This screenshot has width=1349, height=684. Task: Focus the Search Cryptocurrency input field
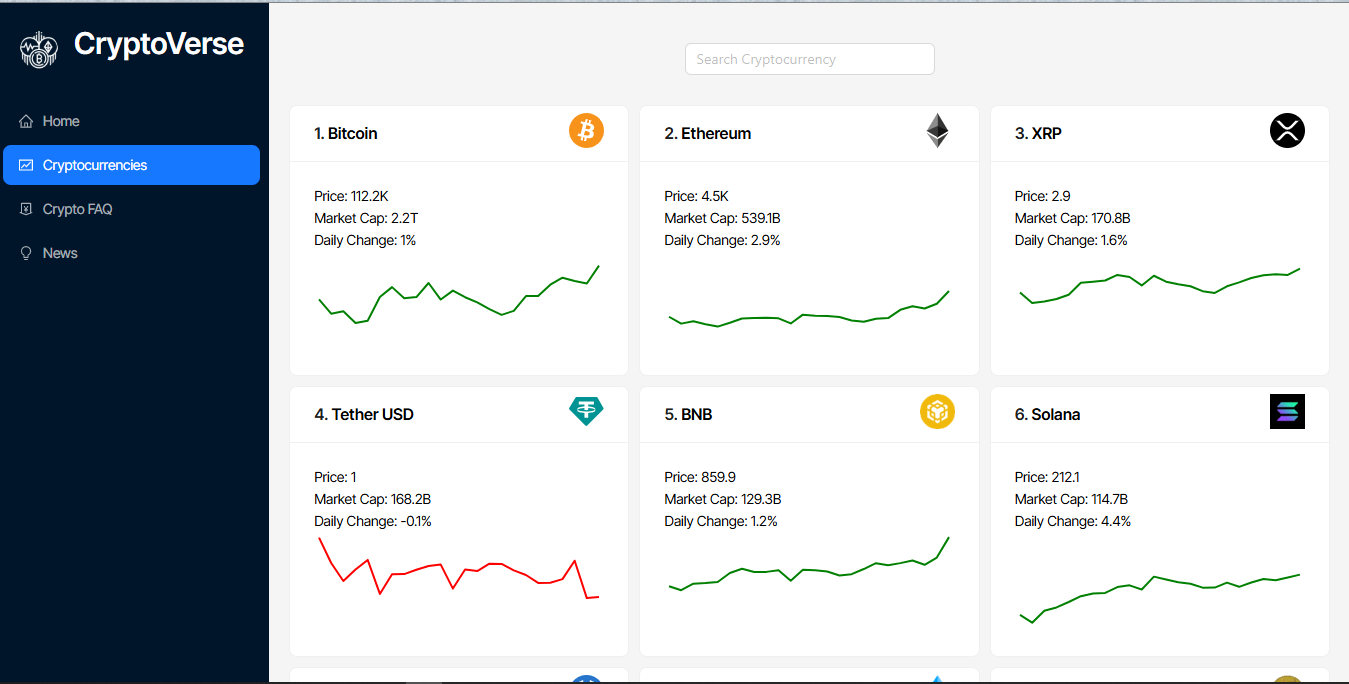[809, 59]
